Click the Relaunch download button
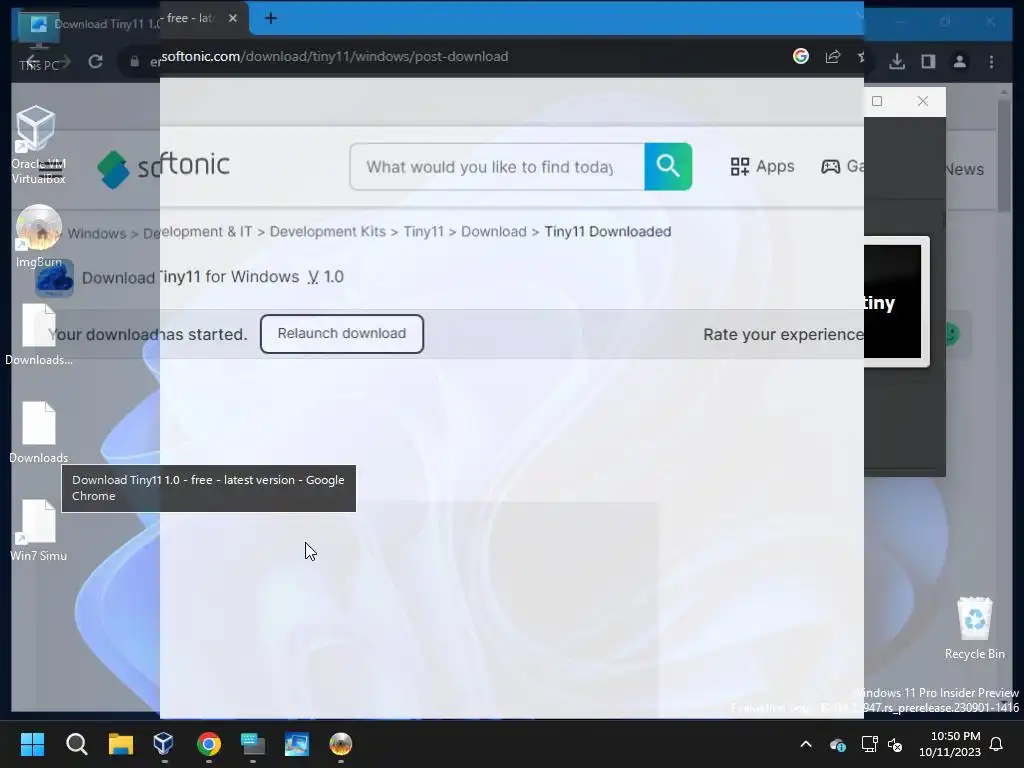 342,334
